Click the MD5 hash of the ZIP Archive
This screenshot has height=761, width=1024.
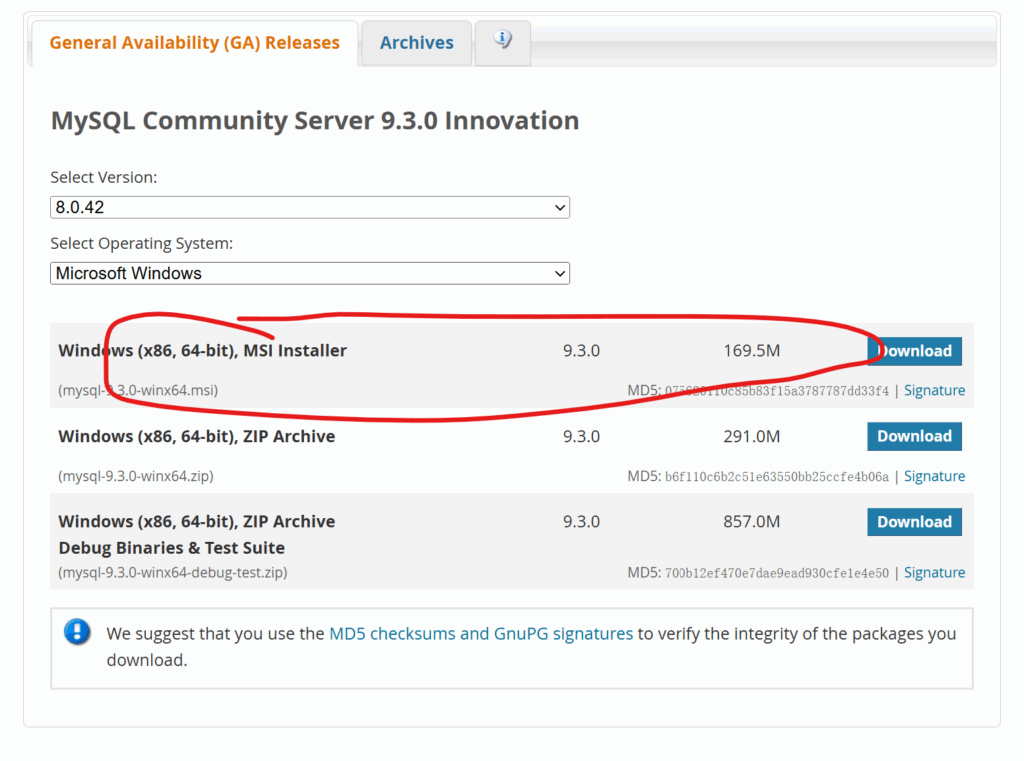[x=776, y=477]
